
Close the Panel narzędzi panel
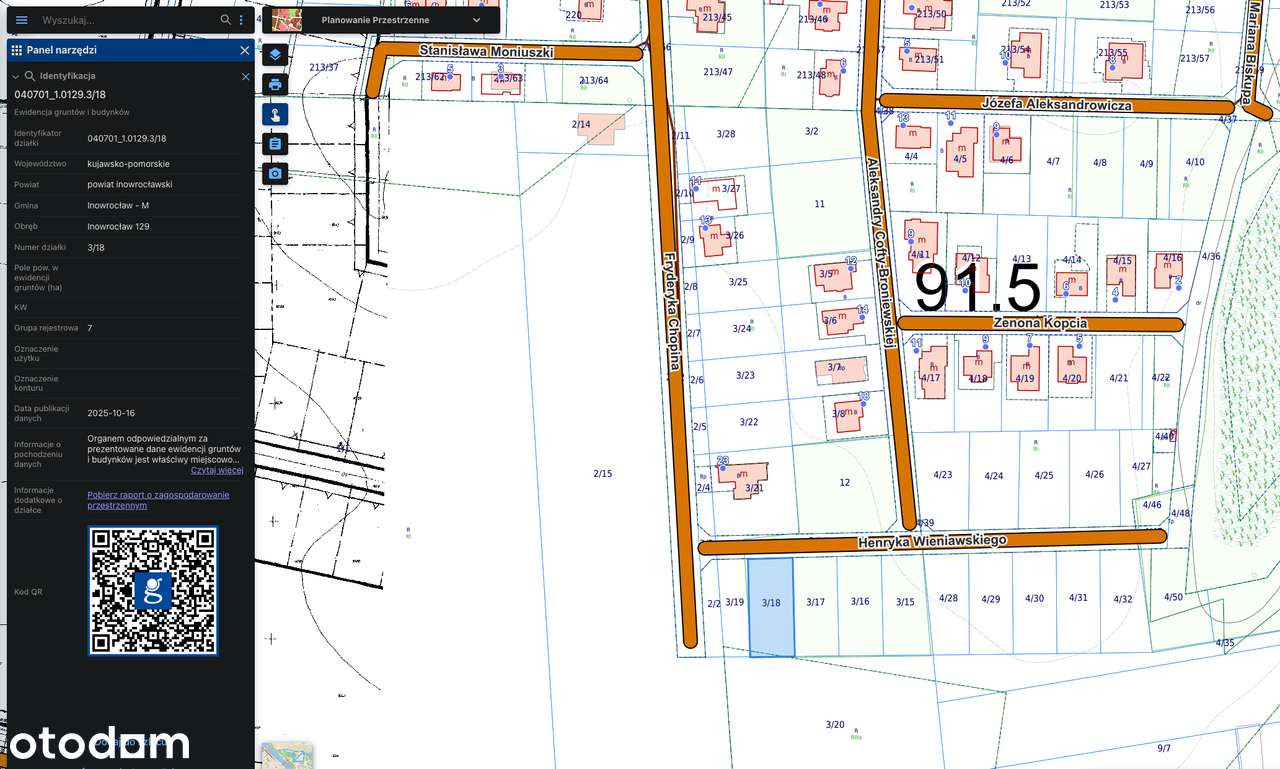tap(244, 50)
